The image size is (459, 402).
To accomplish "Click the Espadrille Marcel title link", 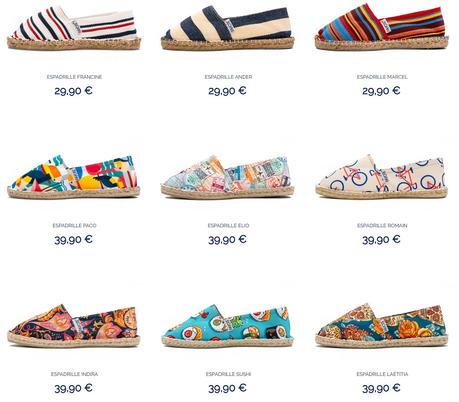I will point(382,77).
